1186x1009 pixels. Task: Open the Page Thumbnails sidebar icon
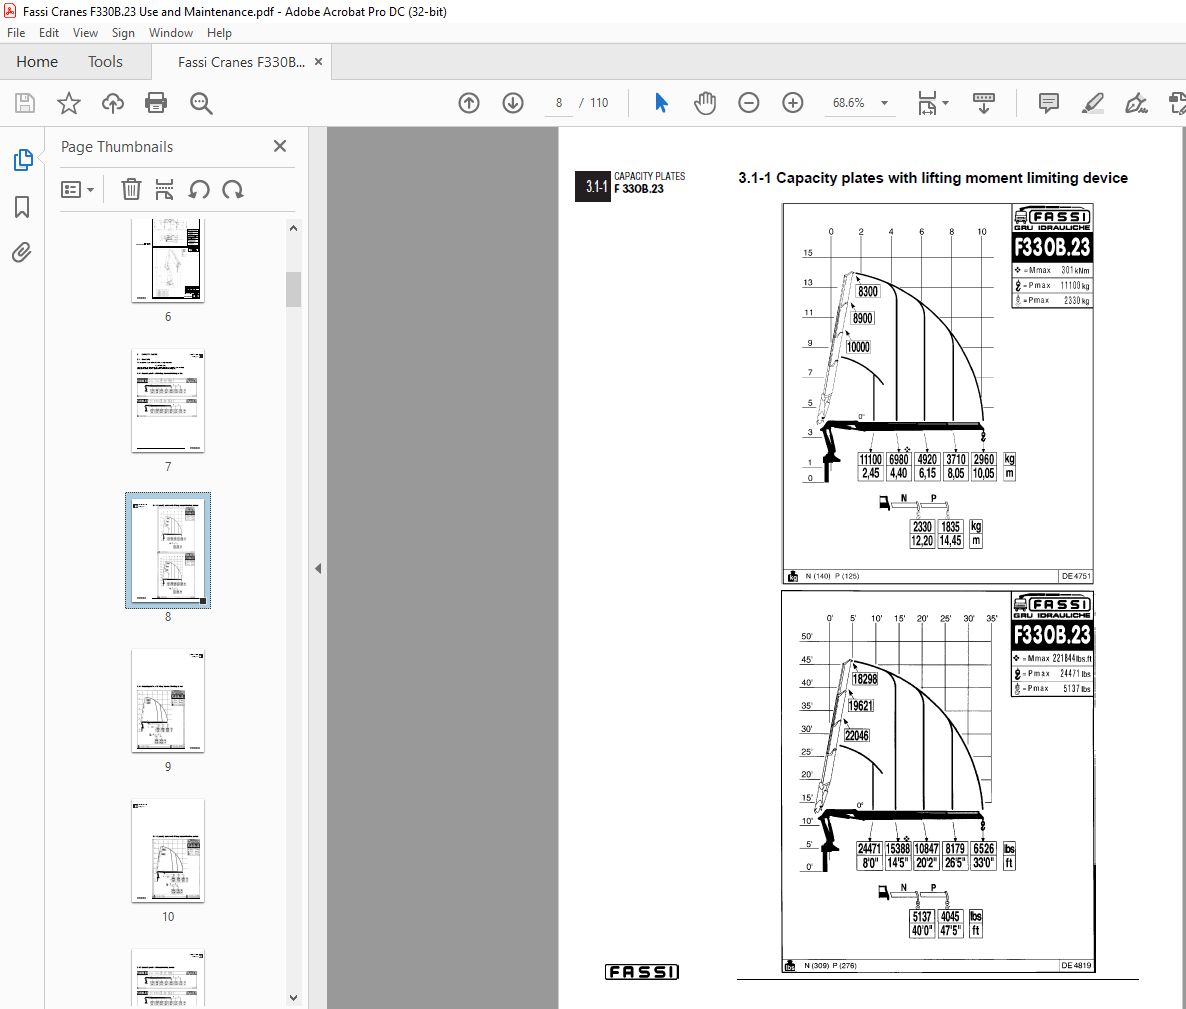tap(23, 160)
